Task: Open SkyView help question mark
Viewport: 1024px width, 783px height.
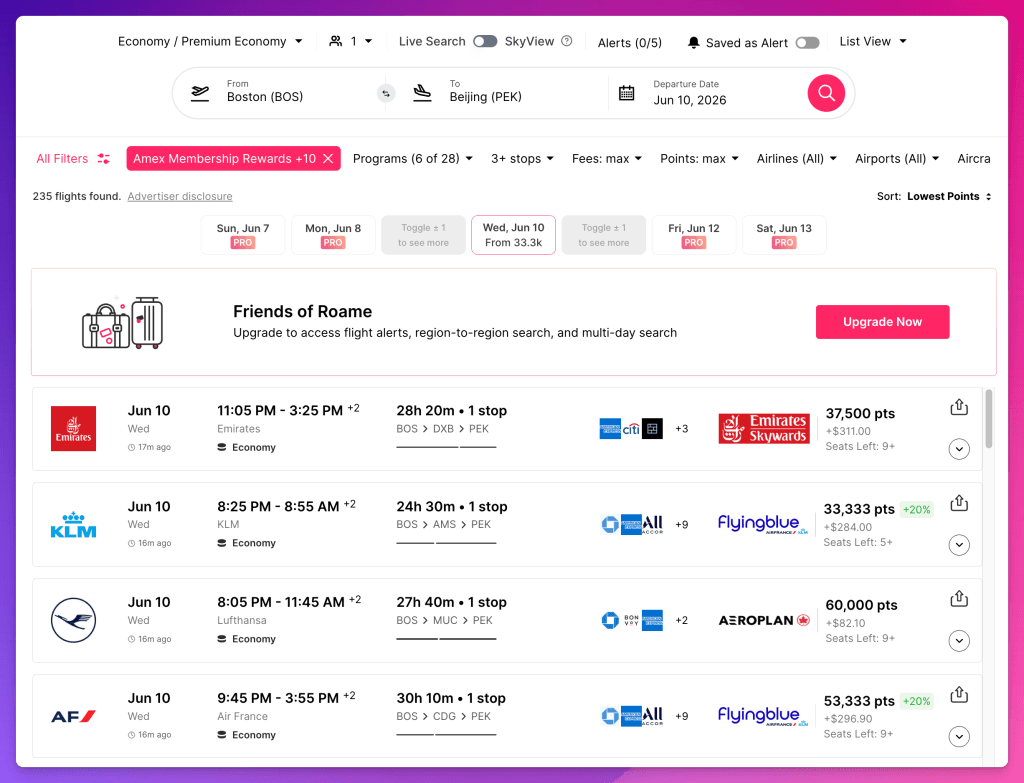Action: pos(567,41)
